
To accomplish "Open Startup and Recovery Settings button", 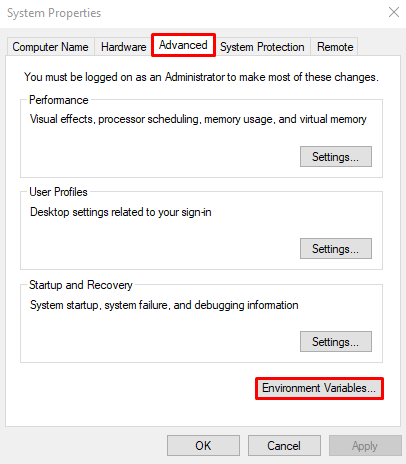I will click(x=336, y=341).
